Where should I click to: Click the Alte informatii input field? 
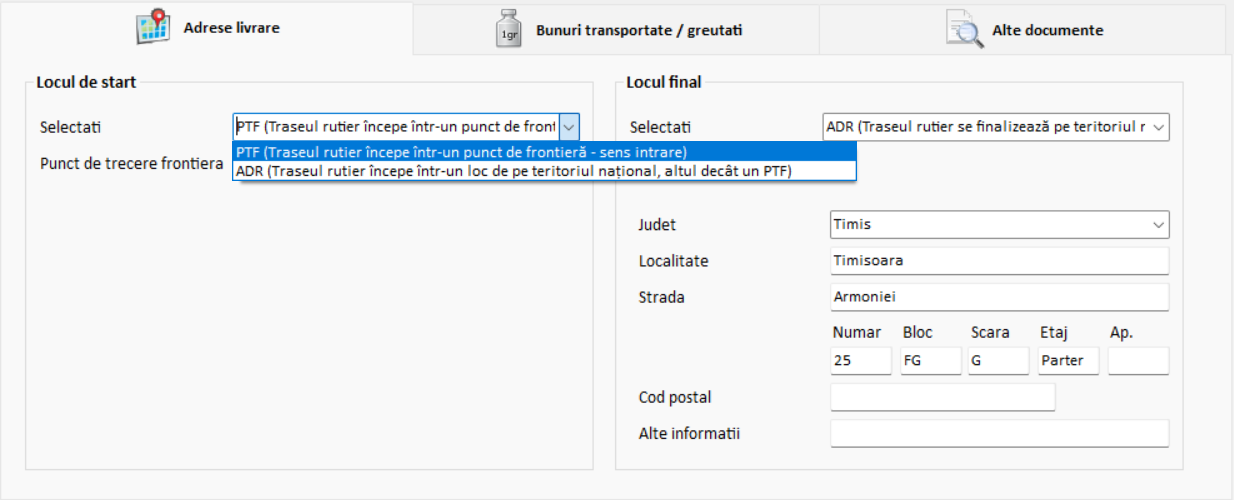1000,433
